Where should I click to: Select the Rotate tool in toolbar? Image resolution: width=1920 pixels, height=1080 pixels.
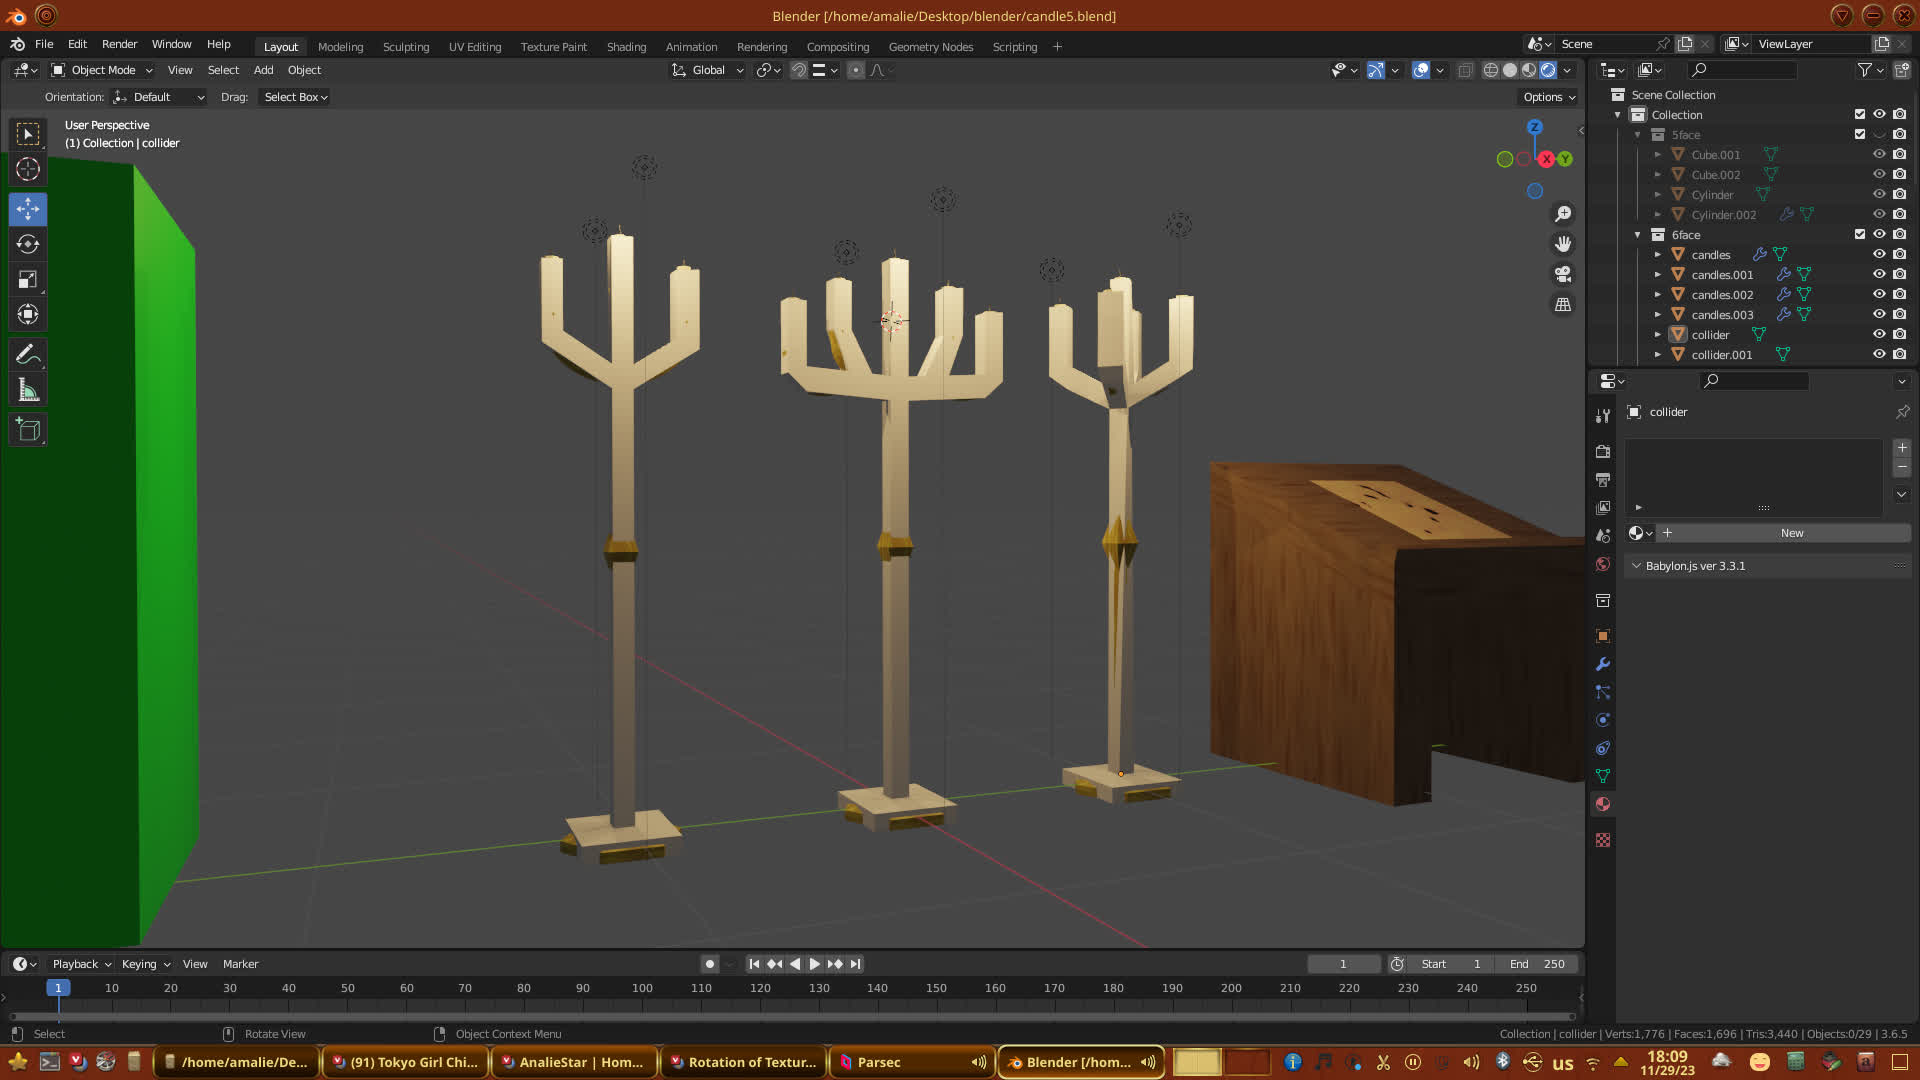(28, 244)
